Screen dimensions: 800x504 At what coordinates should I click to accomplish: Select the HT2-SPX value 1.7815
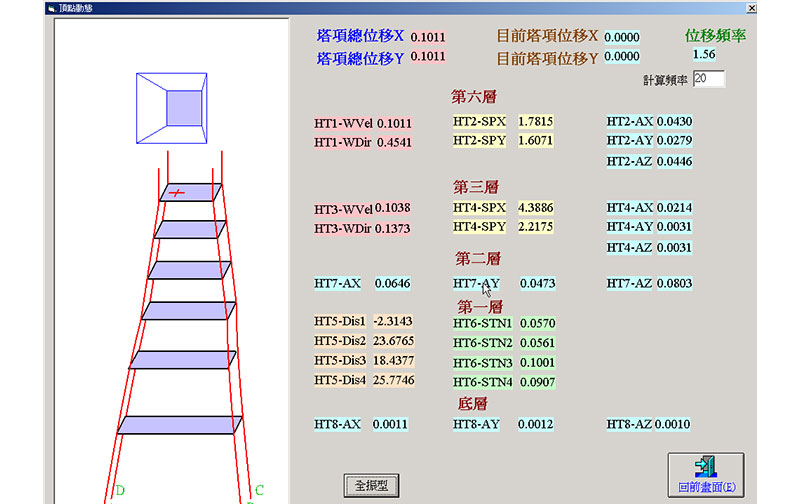(535, 122)
